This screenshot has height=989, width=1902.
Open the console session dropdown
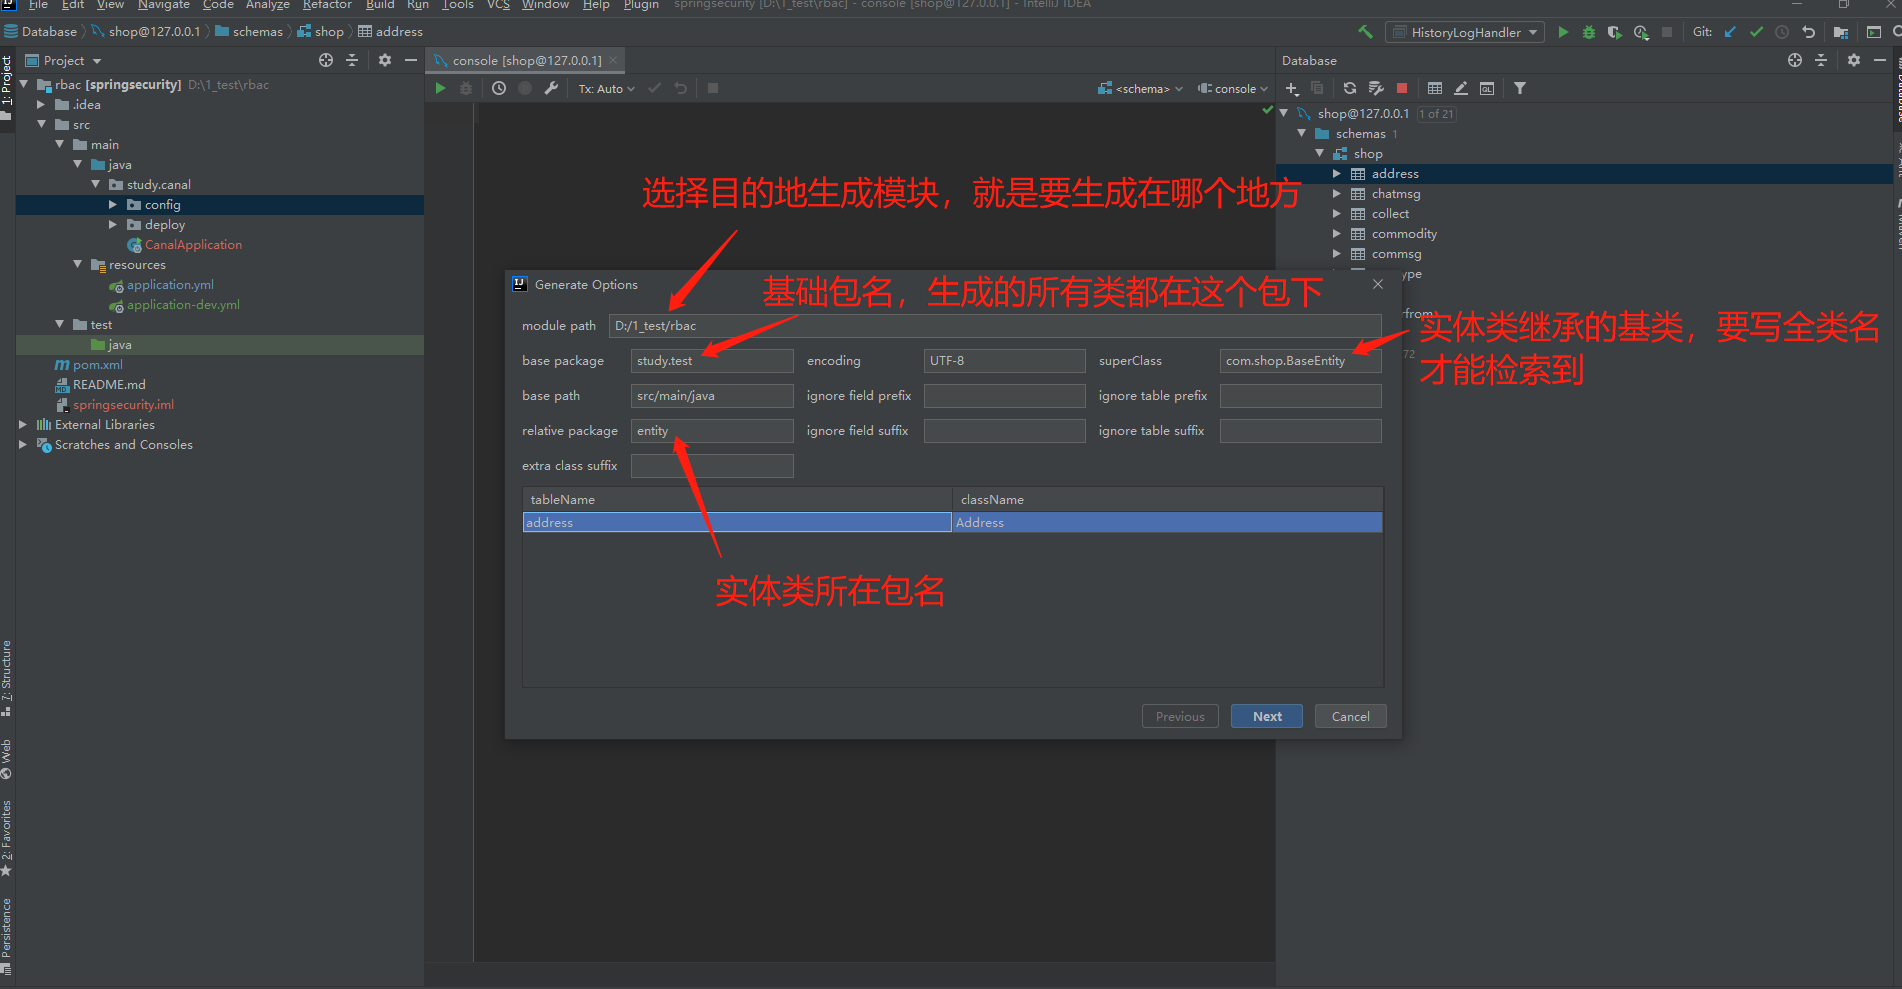pyautogui.click(x=1233, y=89)
